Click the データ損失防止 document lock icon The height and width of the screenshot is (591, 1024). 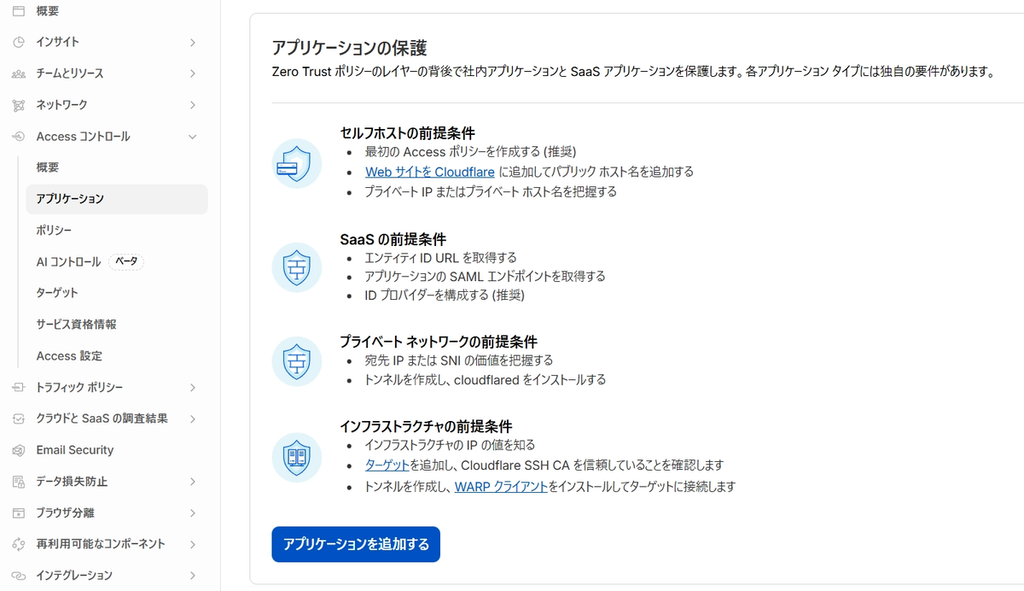click(19, 482)
